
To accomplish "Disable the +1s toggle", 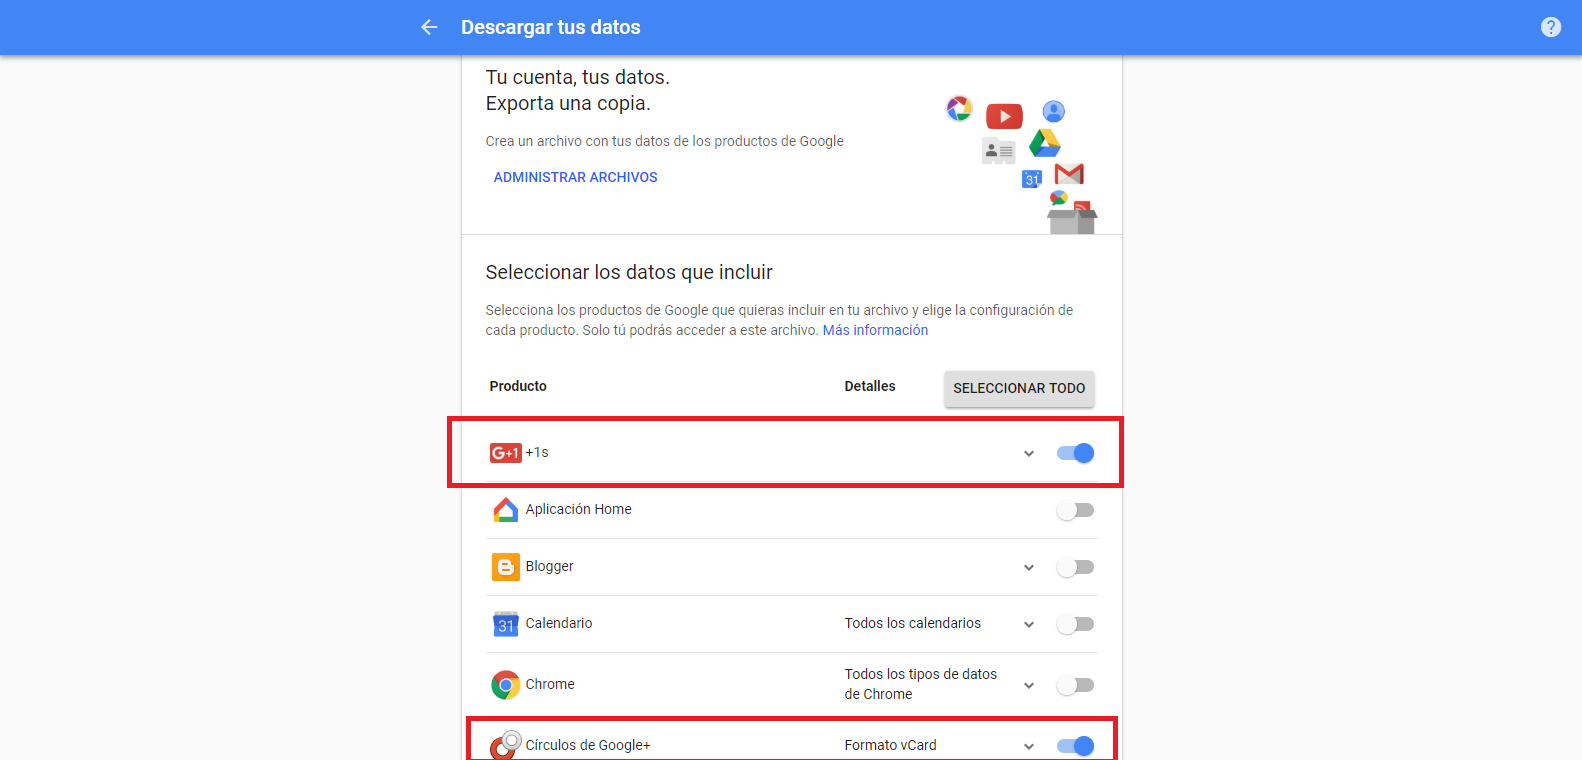I will pos(1076,453).
